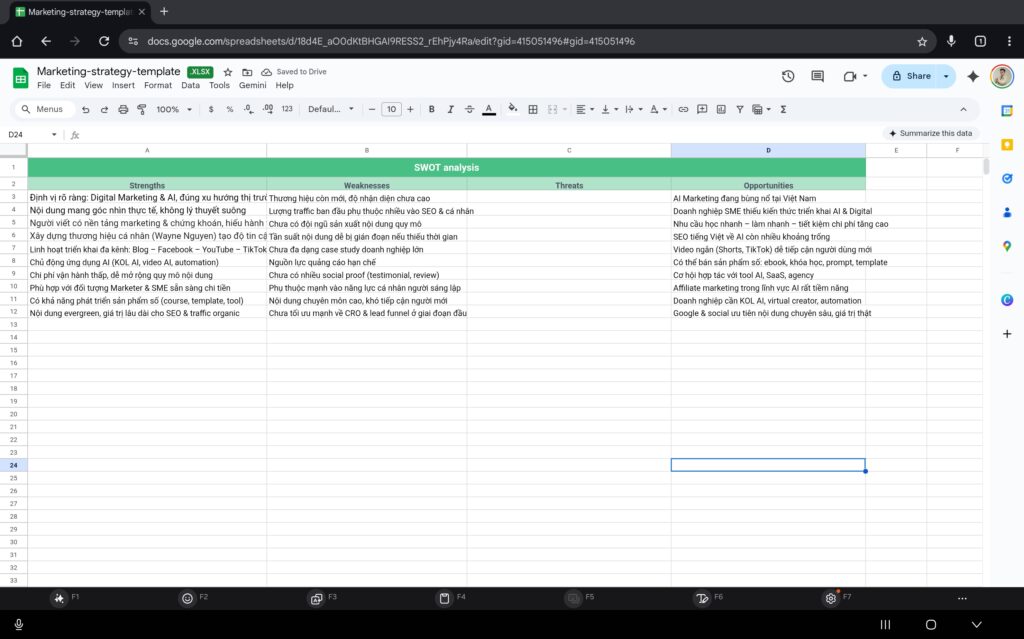Toggle italic formatting
This screenshot has height=639, width=1024.
(451, 109)
